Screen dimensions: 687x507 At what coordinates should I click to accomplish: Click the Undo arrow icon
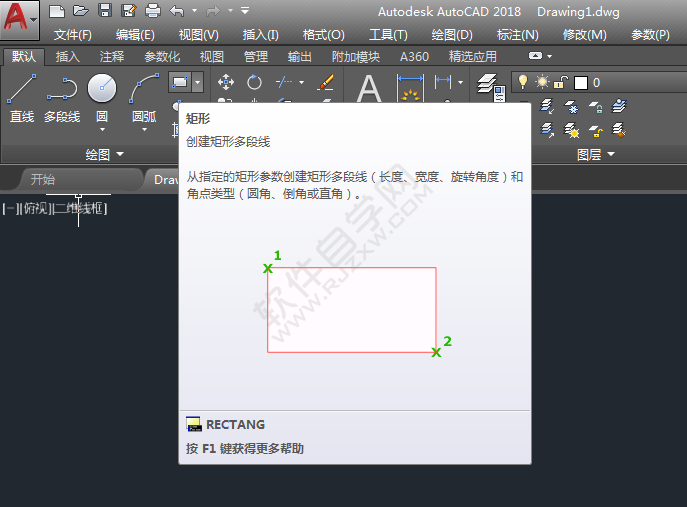point(177,11)
